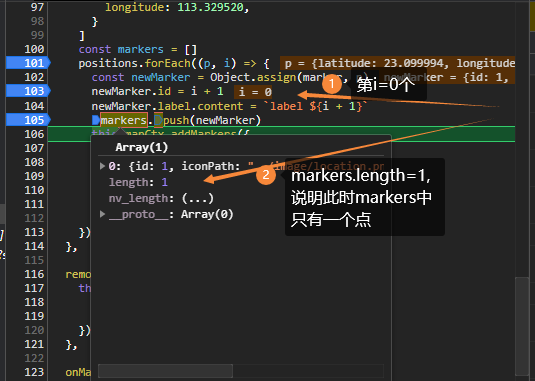This screenshot has height=381, width=535.
Task: Toggle the breakpoint on line 103
Action: point(28,91)
